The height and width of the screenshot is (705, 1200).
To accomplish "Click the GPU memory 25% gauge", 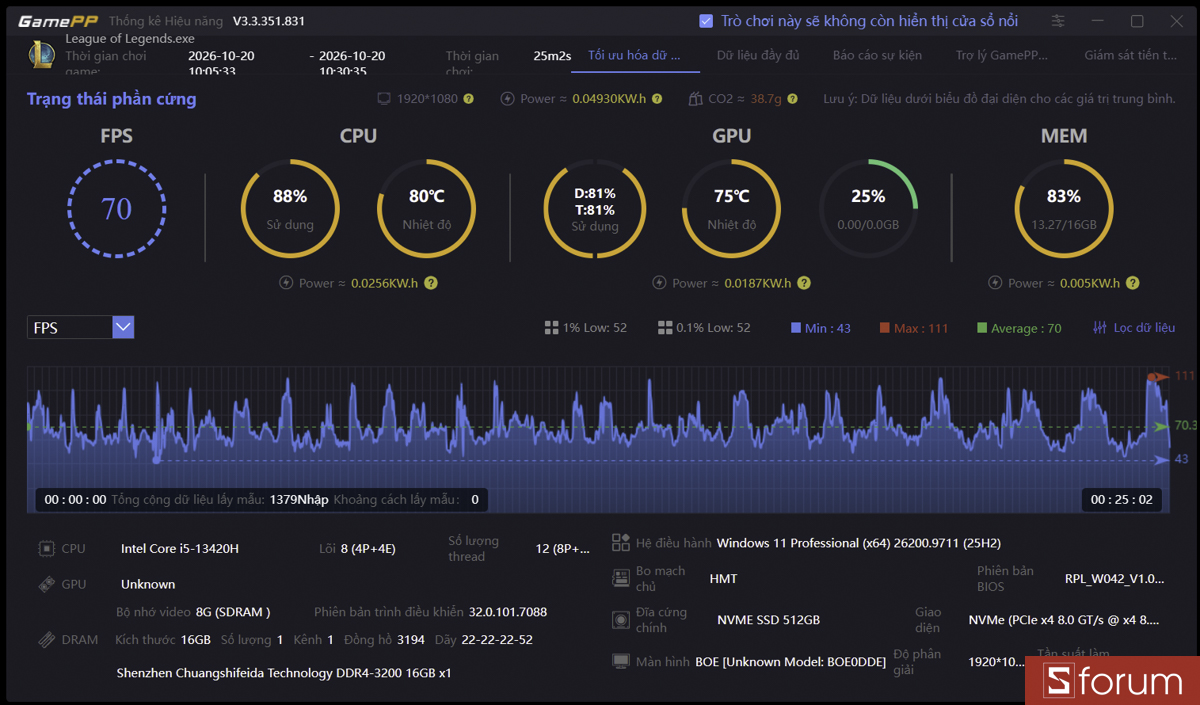I will point(868,208).
